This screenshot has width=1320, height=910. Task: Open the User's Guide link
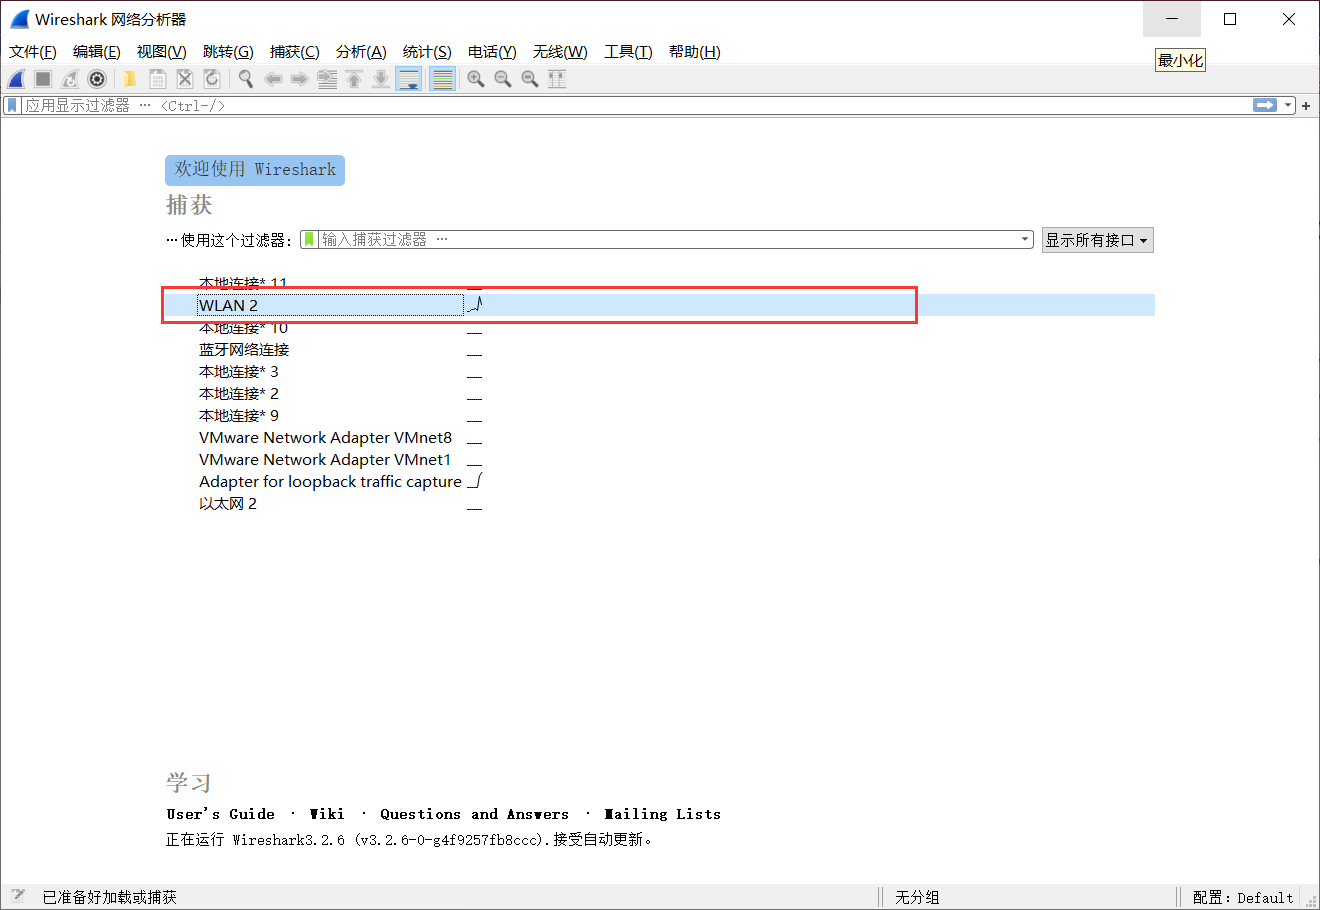click(x=220, y=814)
